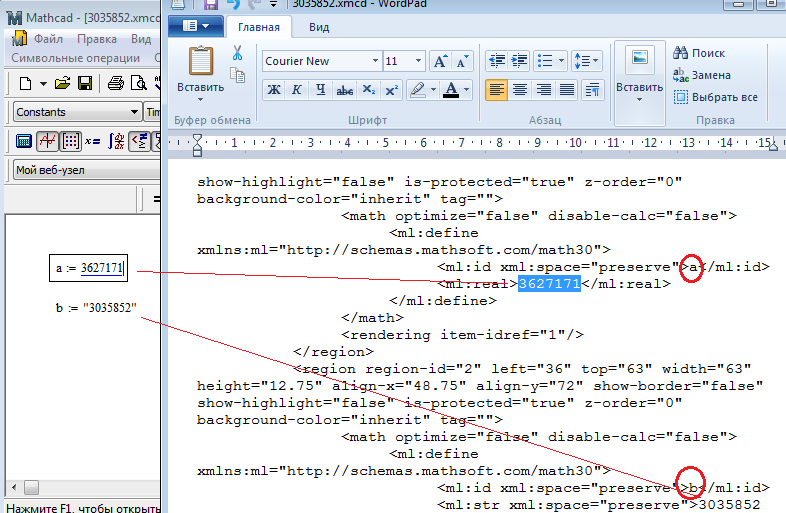Click the grow font size button
786x513 pixels.
(440, 61)
